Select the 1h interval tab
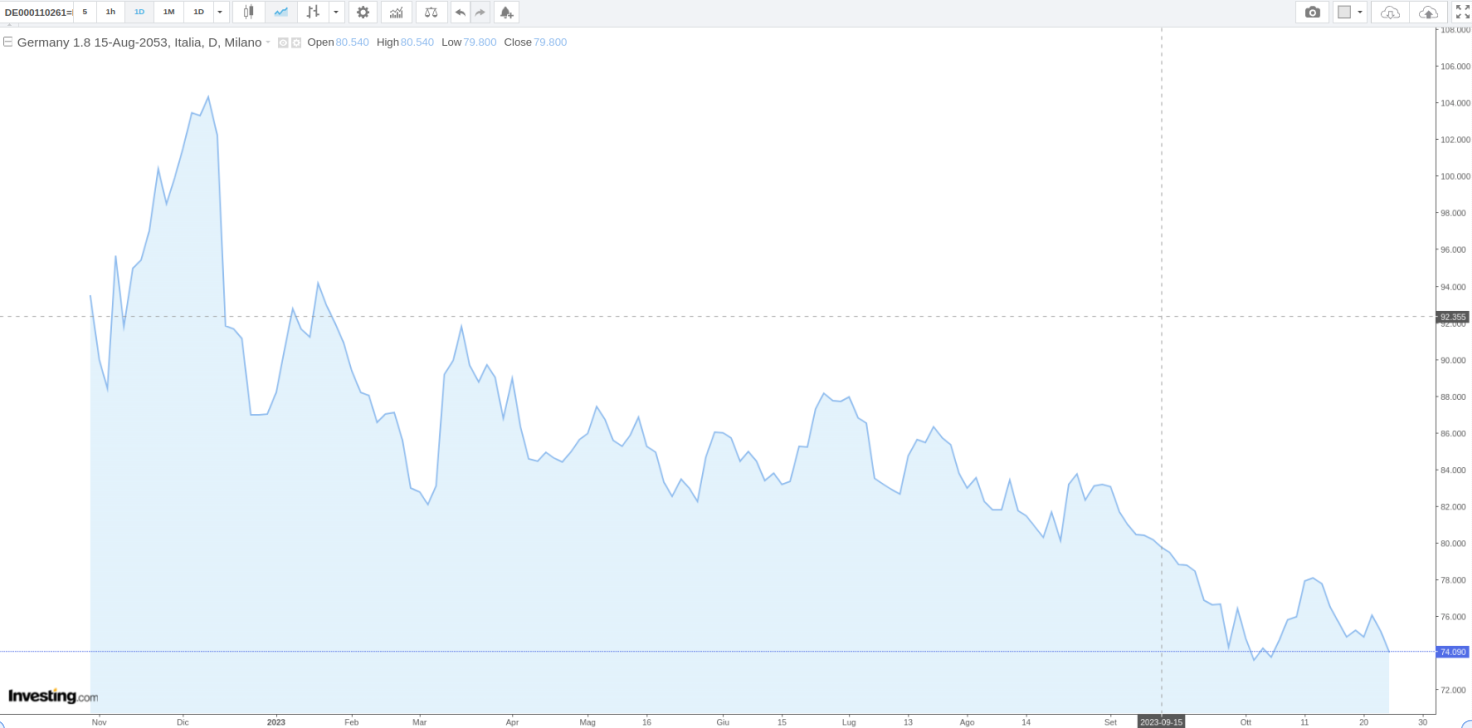Screen dimensions: 1472x728 (x=111, y=12)
